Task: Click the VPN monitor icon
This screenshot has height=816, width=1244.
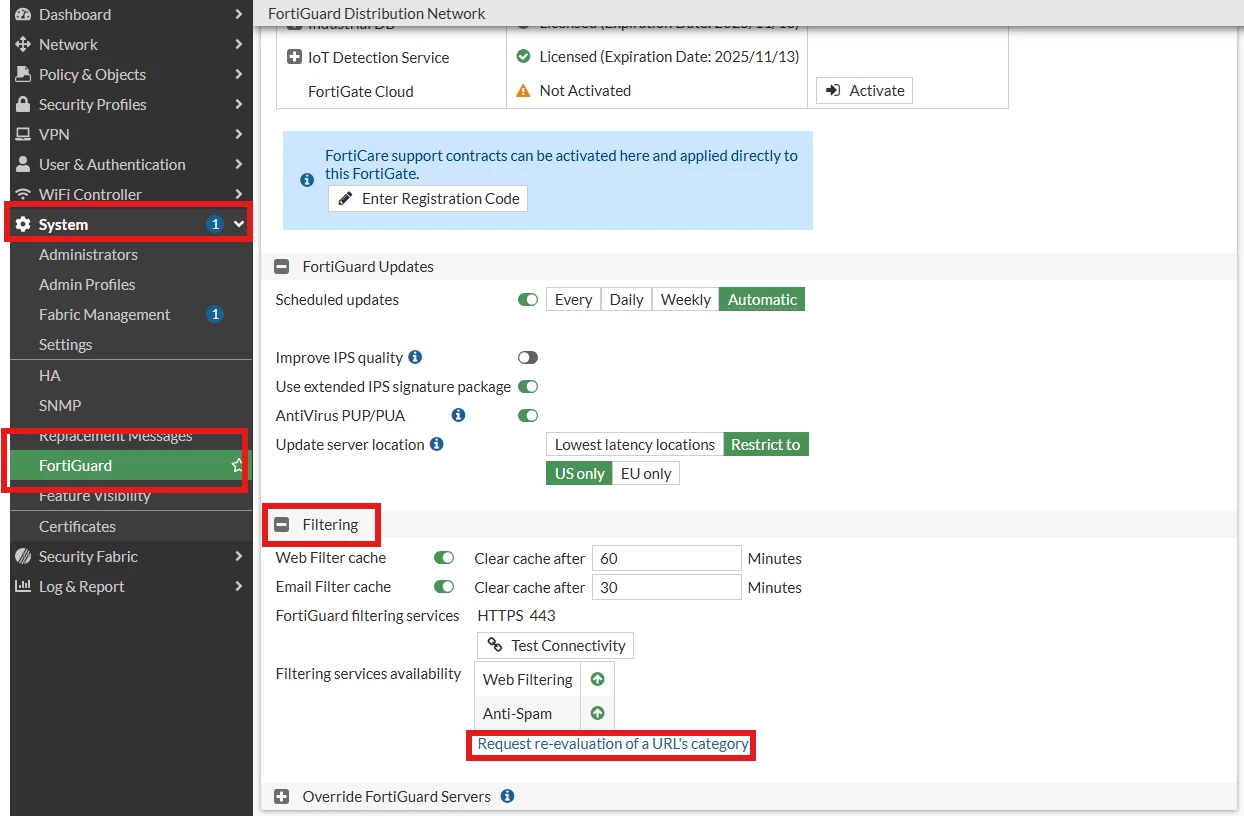Action: pyautogui.click(x=23, y=134)
